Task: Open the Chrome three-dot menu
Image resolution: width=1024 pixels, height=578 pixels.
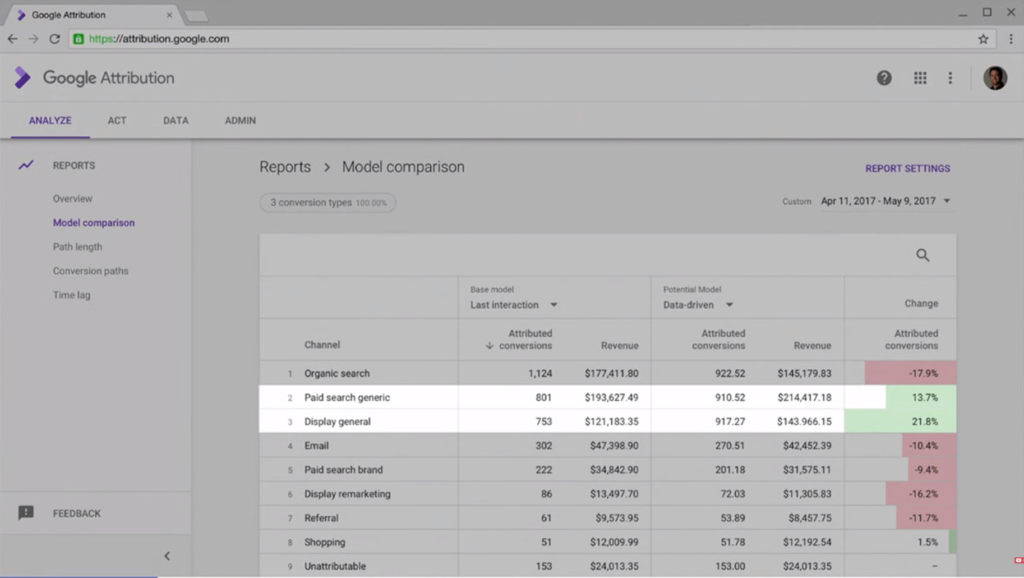Action: tap(1010, 39)
